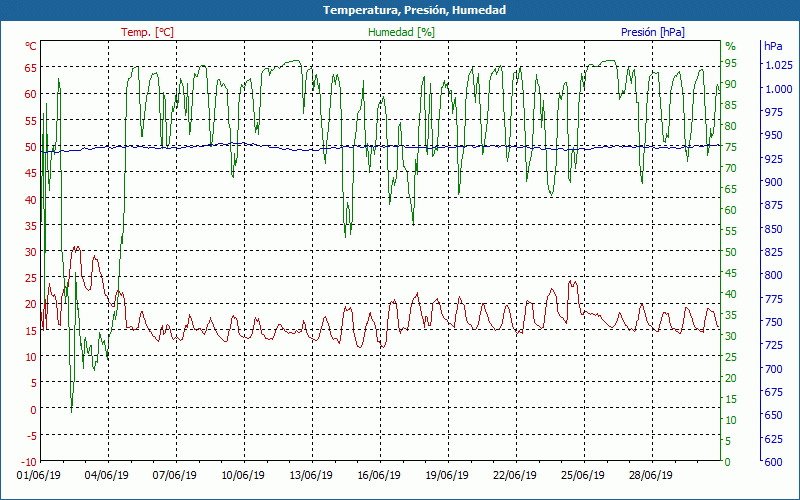Image resolution: width=800 pixels, height=500 pixels.
Task: Click the '1.000' pressure axis value
Action: coord(779,89)
